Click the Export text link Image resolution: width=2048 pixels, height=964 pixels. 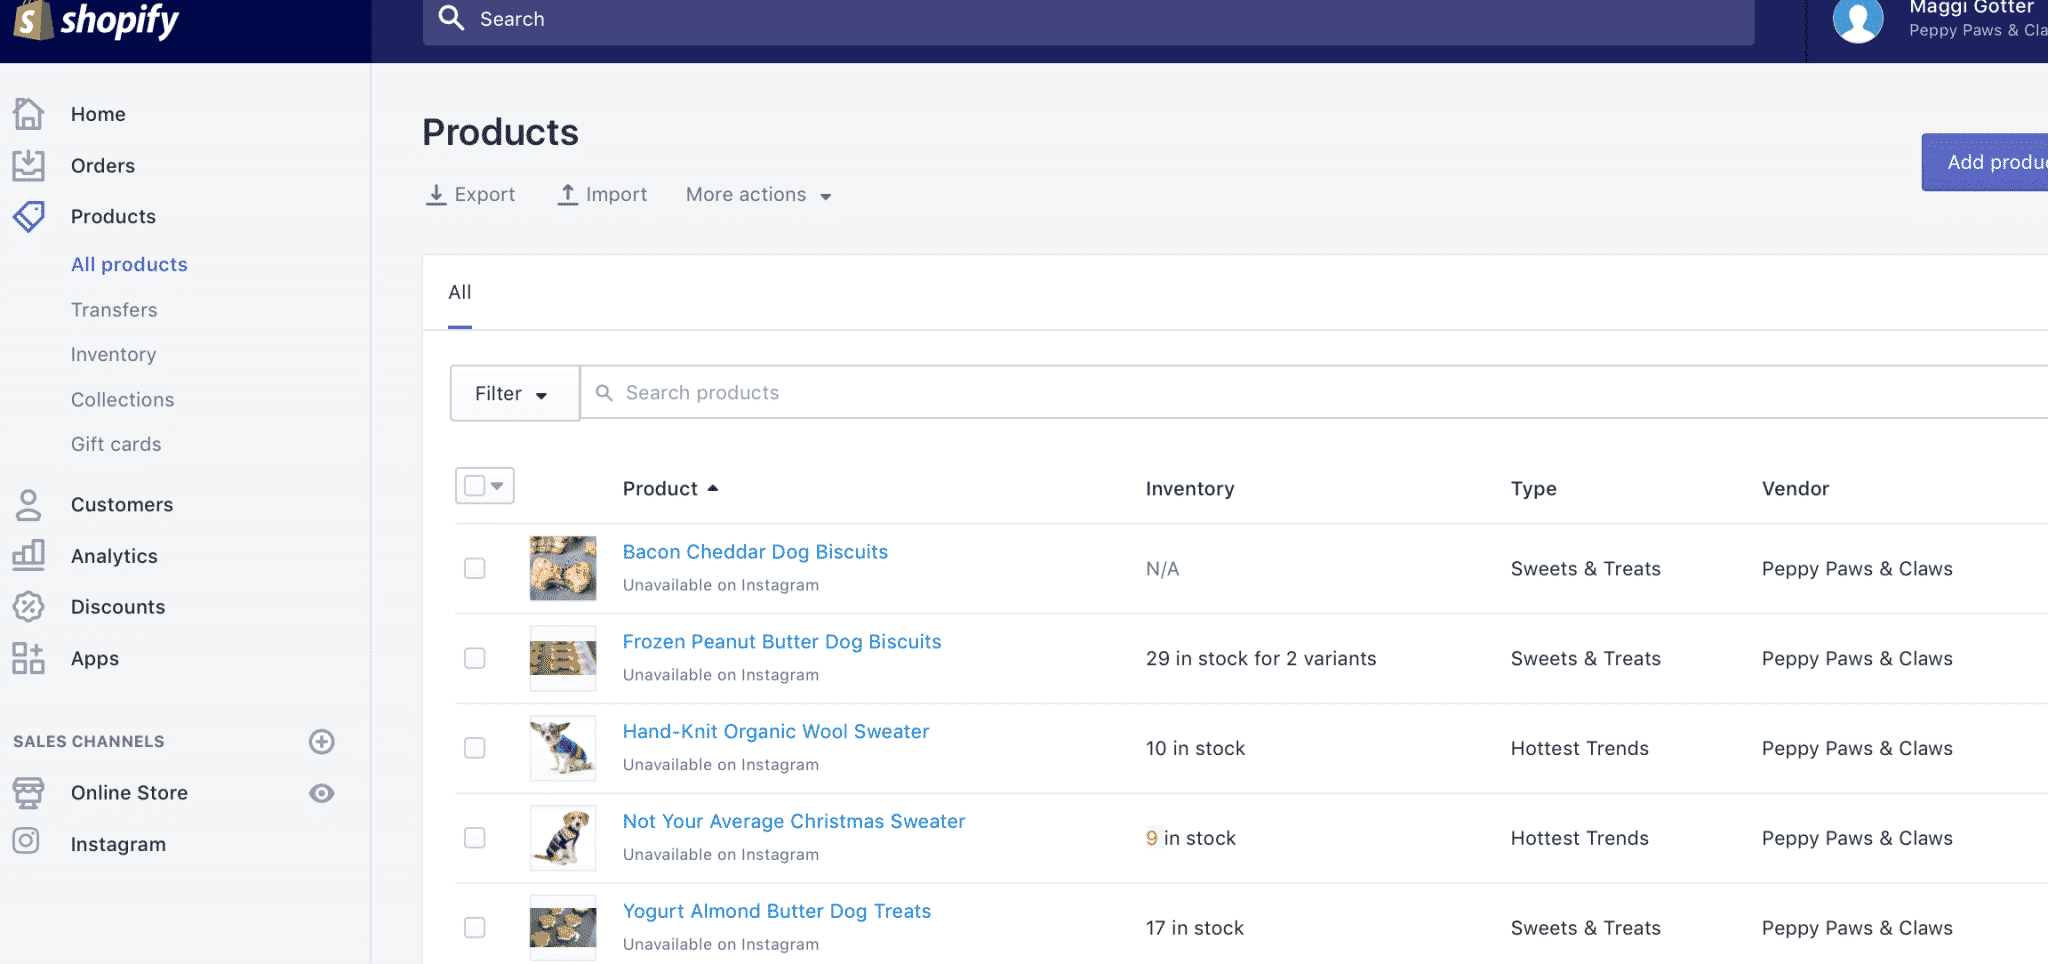(485, 194)
